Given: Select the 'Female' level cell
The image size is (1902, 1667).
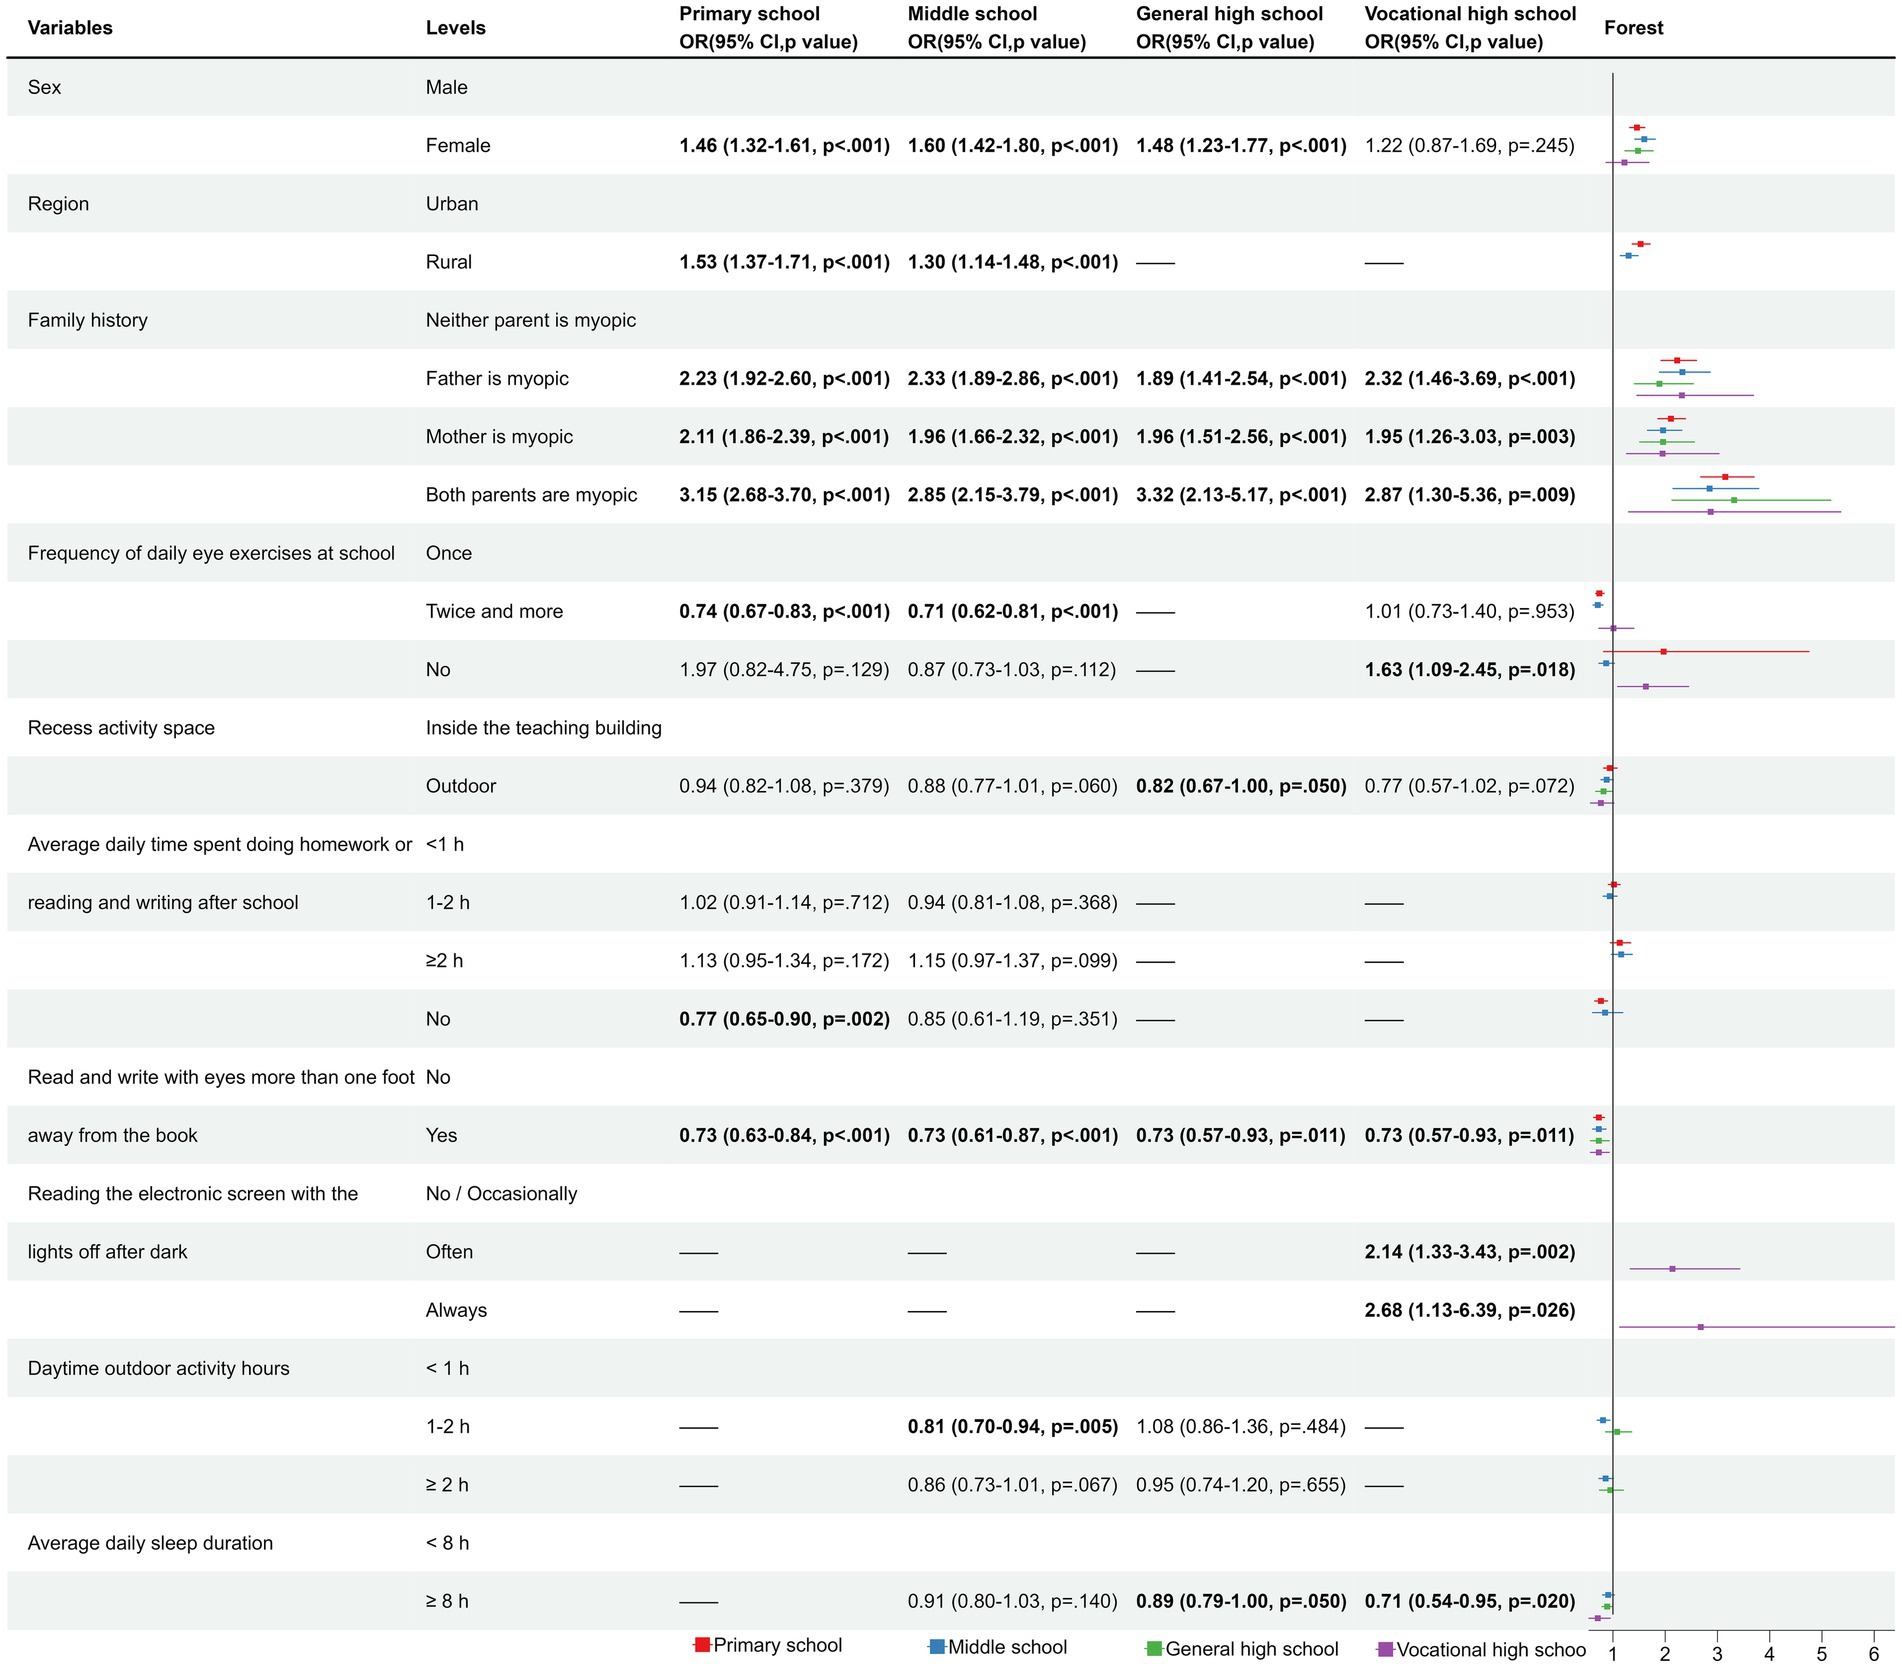Looking at the screenshot, I should pos(458,146).
